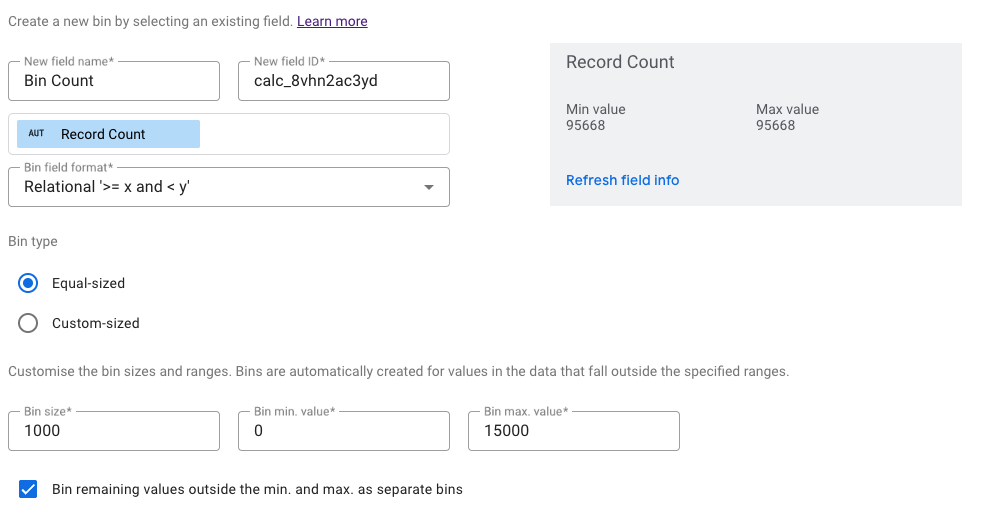This screenshot has height=520, width=993.
Task: Click the Bin min. value field
Action: coord(344,431)
